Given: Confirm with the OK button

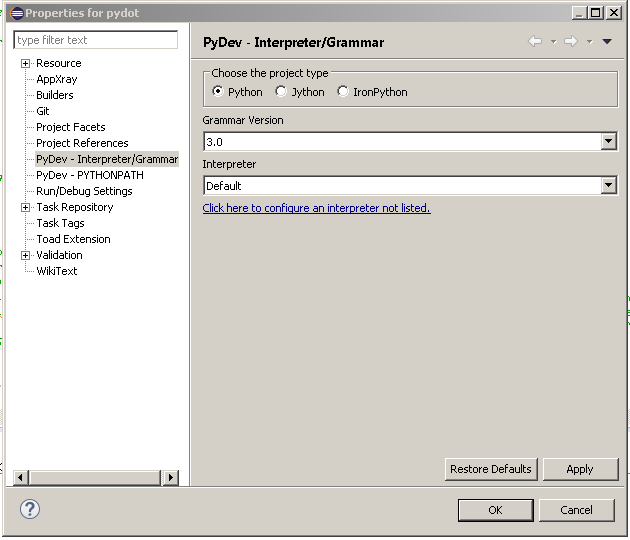Looking at the screenshot, I should coord(495,510).
